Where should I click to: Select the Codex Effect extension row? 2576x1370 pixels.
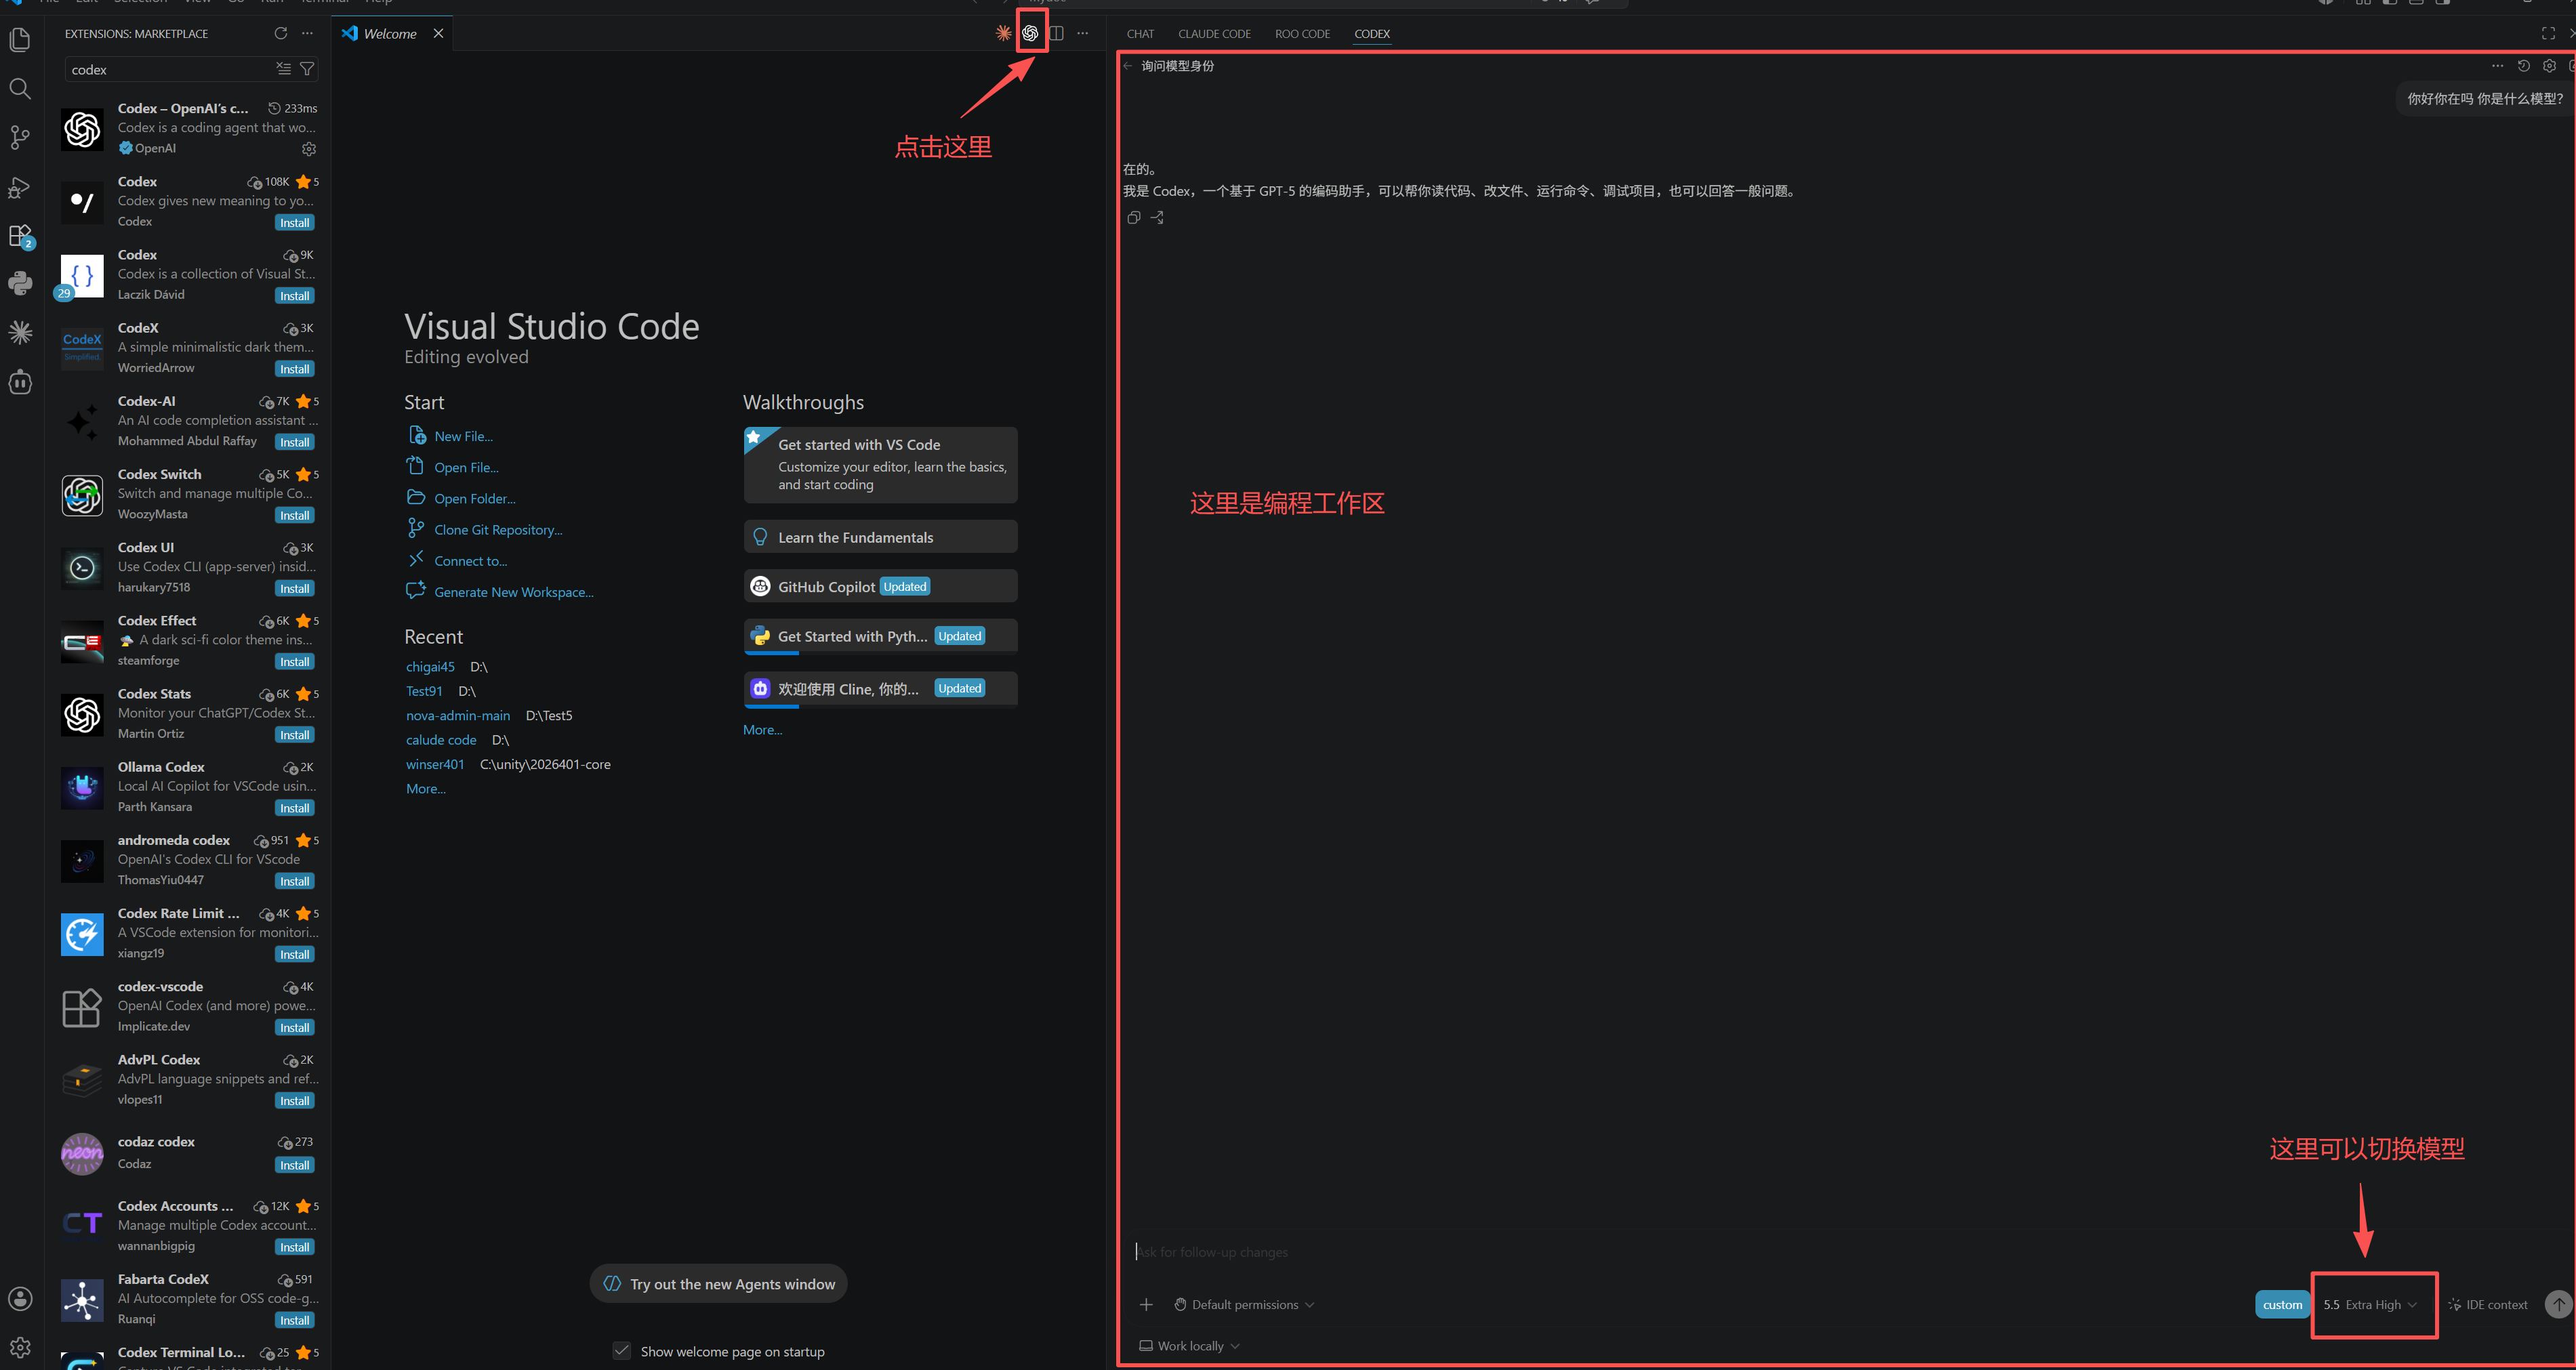click(x=189, y=640)
